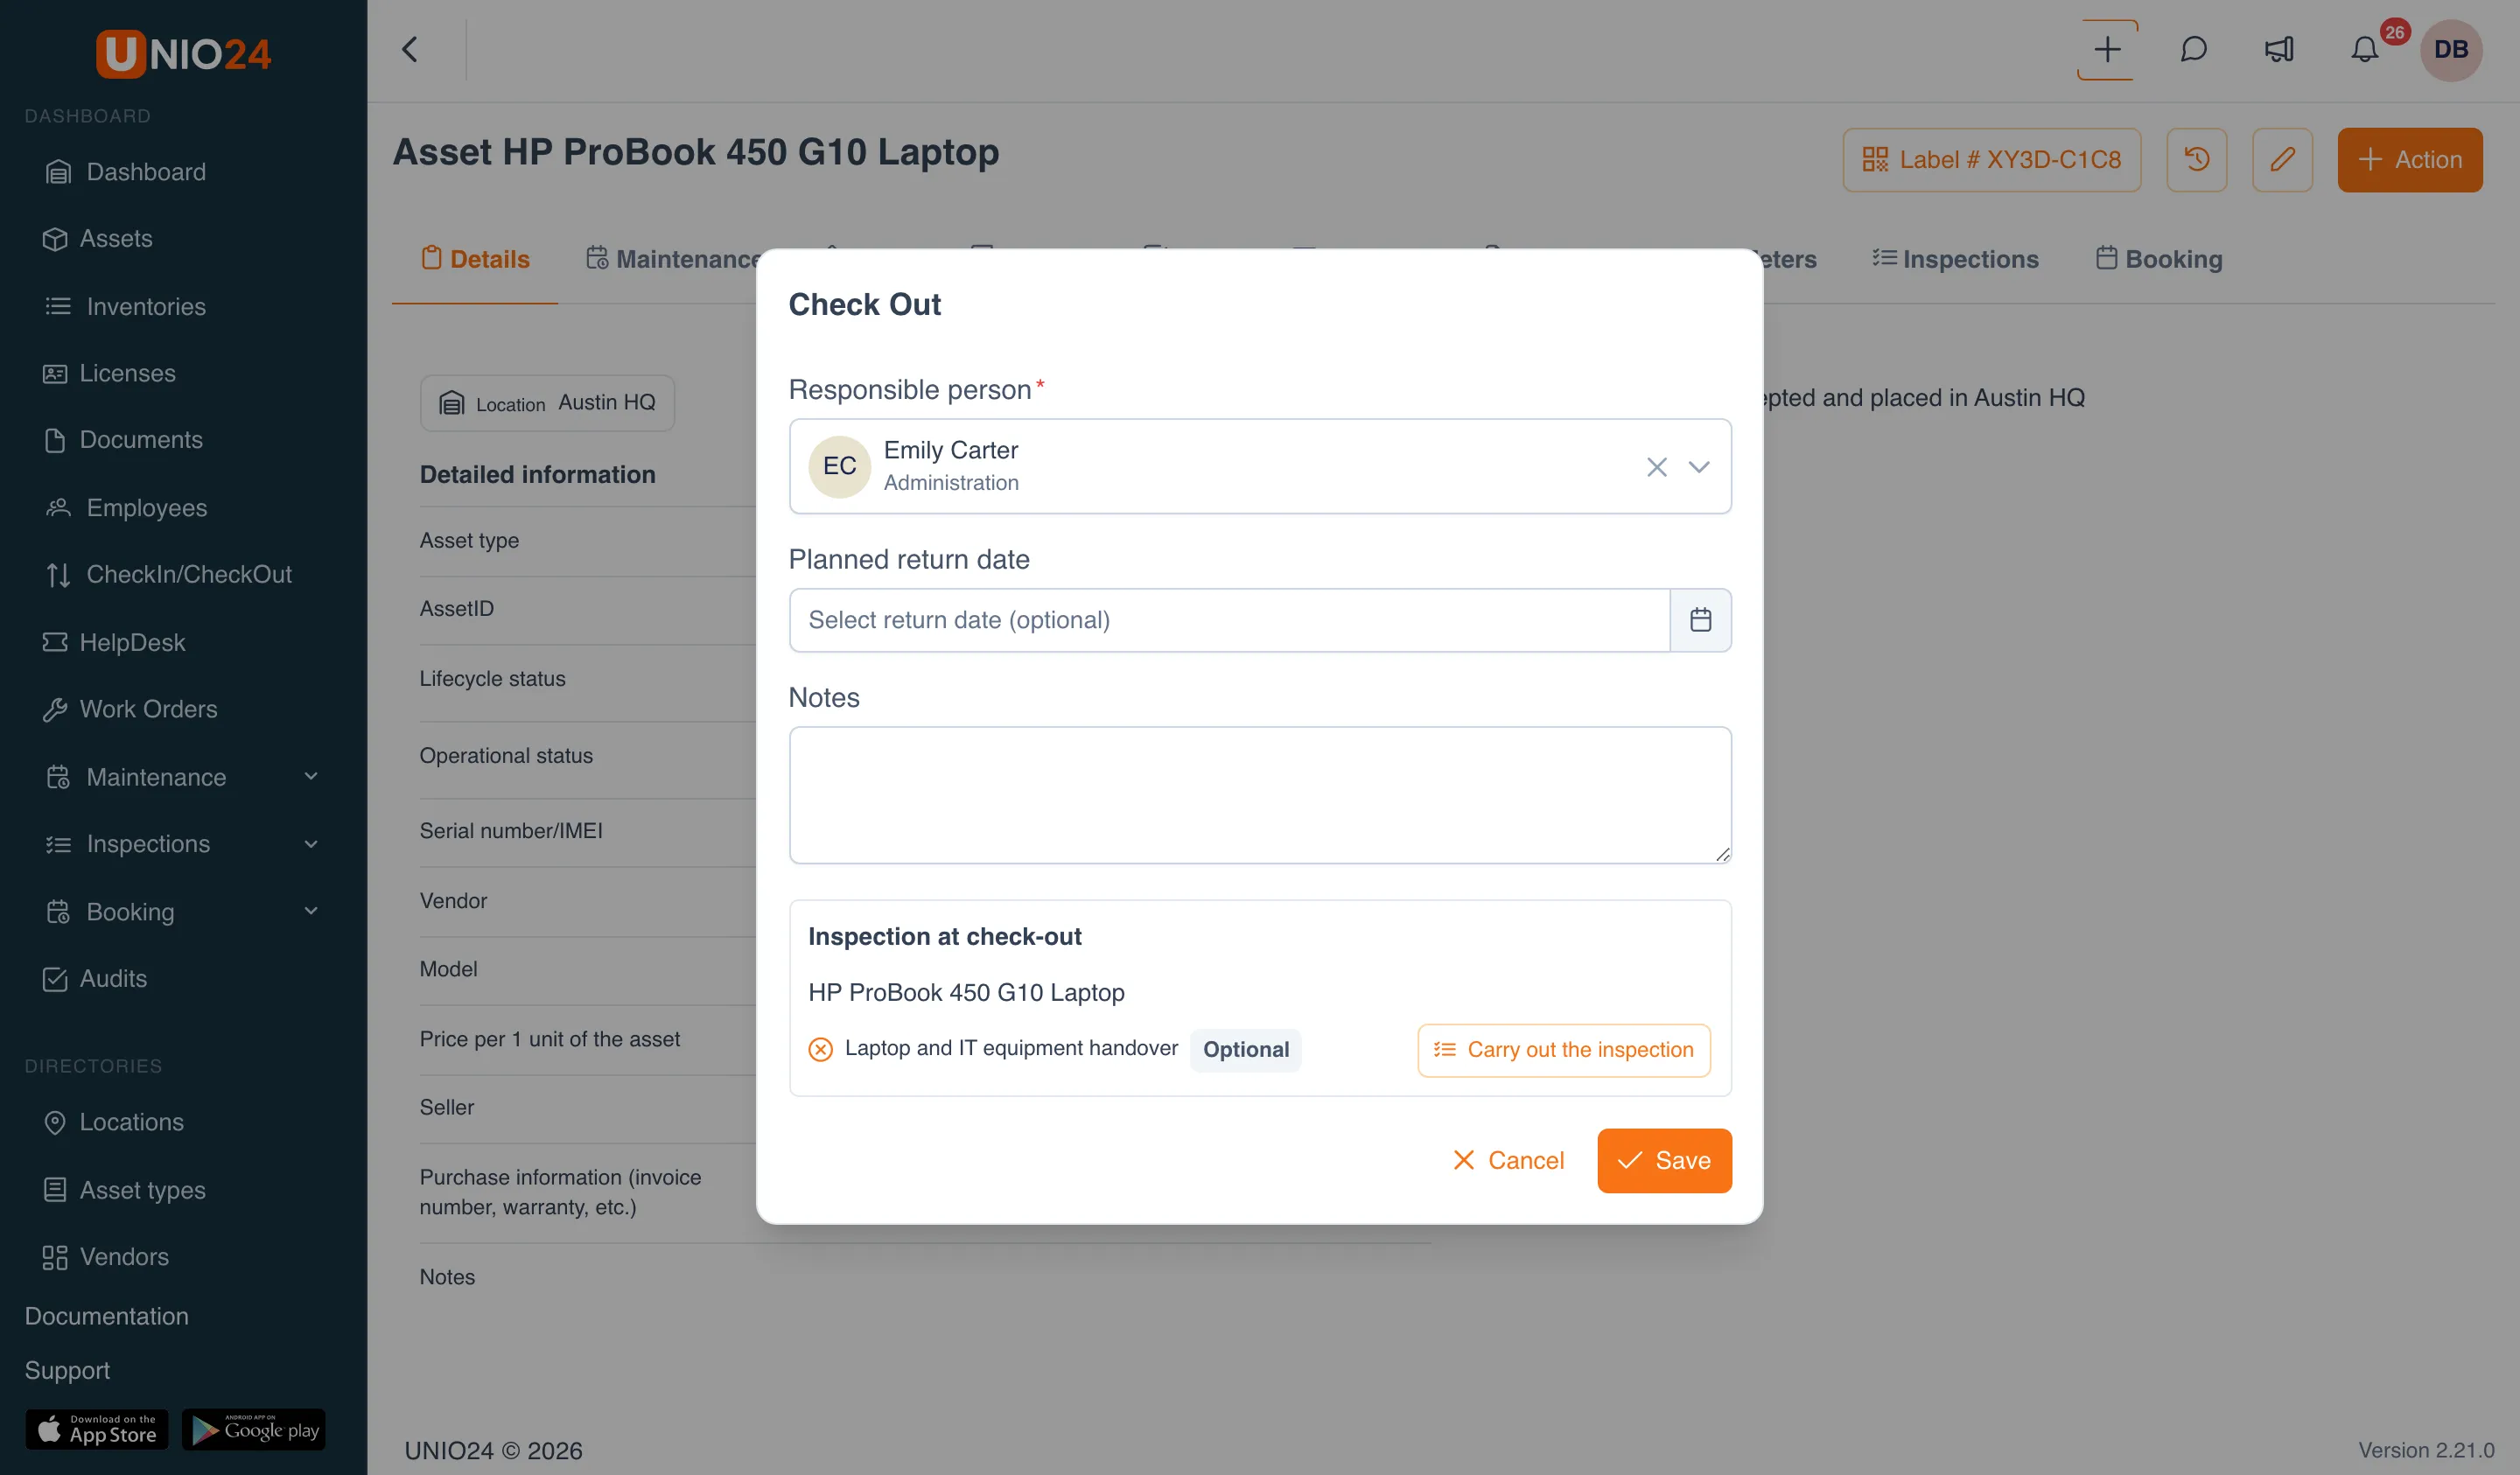Expand the Inspections sidebar submenu

pos(310,844)
